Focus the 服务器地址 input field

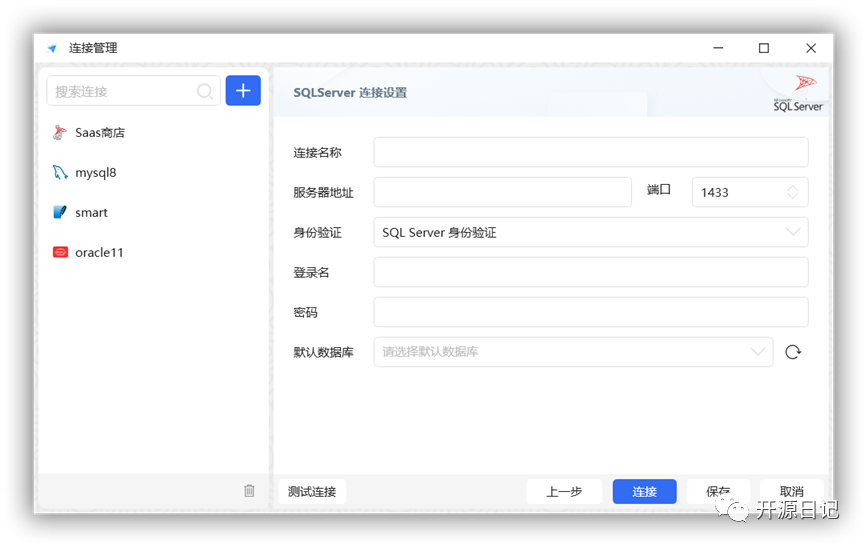(502, 192)
